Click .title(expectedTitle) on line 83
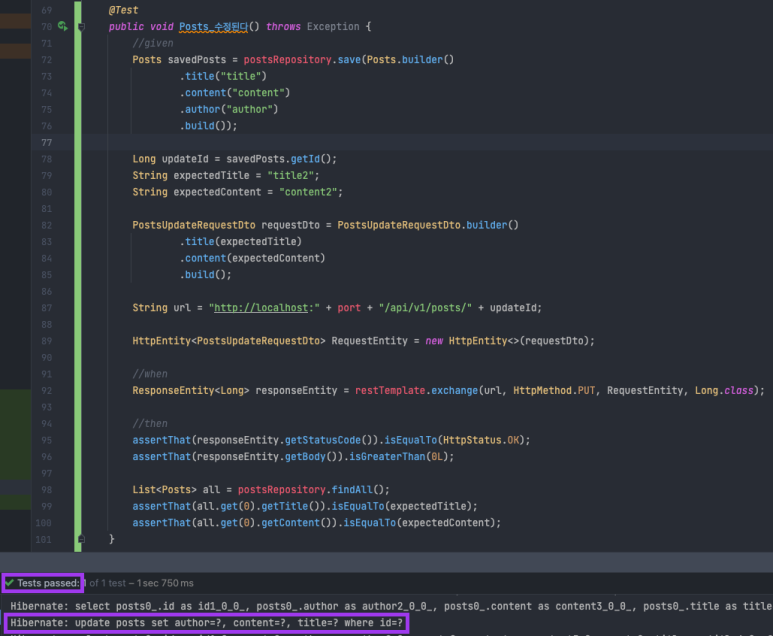Image resolution: width=773 pixels, height=636 pixels. [241, 242]
